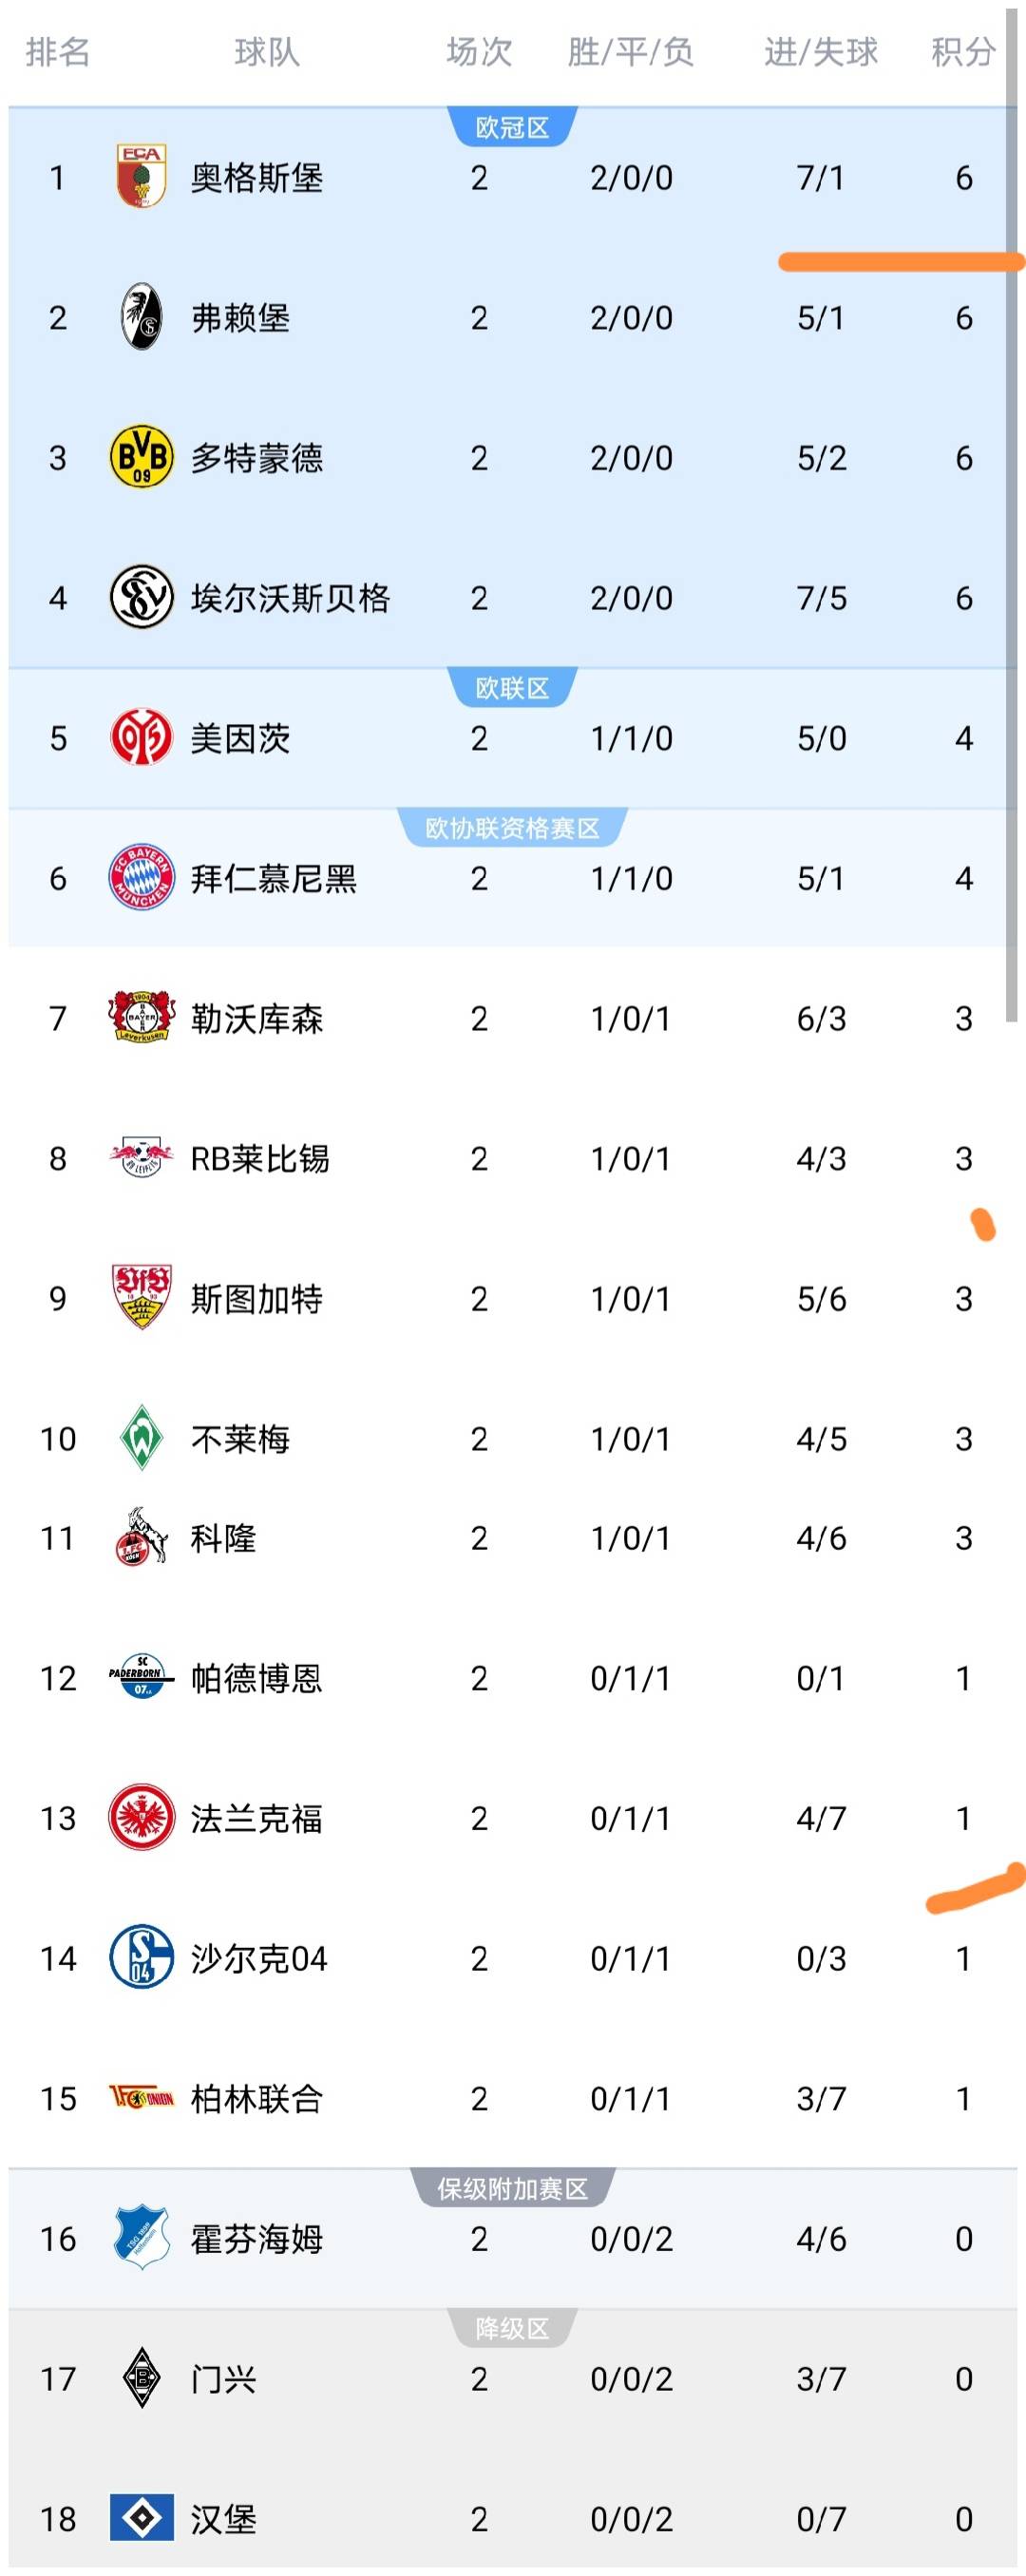Tap the Bayer Leverkusen crest

[141, 1017]
